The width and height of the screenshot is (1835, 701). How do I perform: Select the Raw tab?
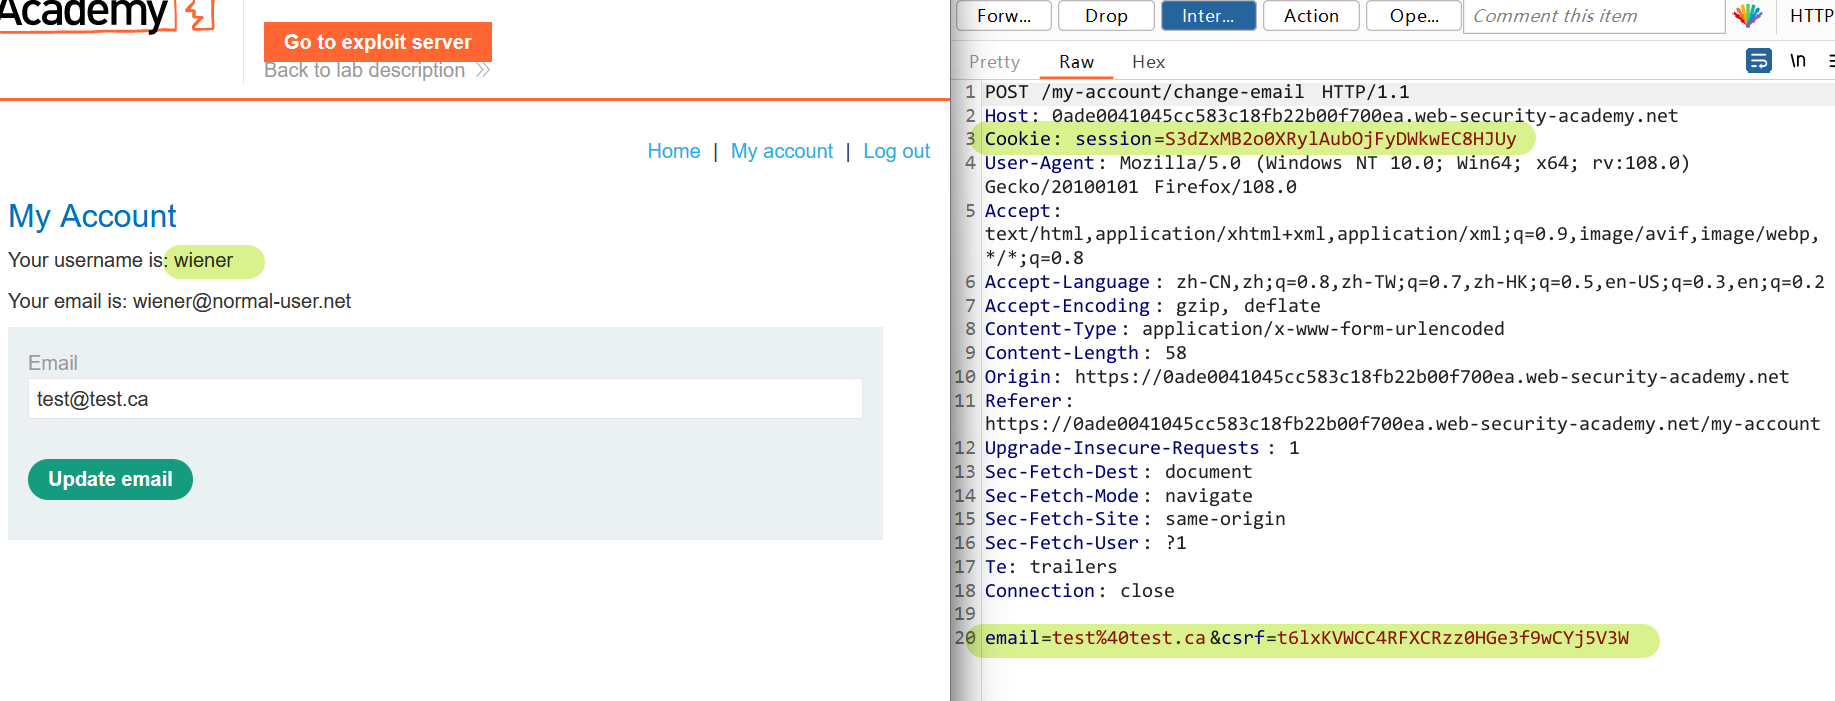(1076, 62)
